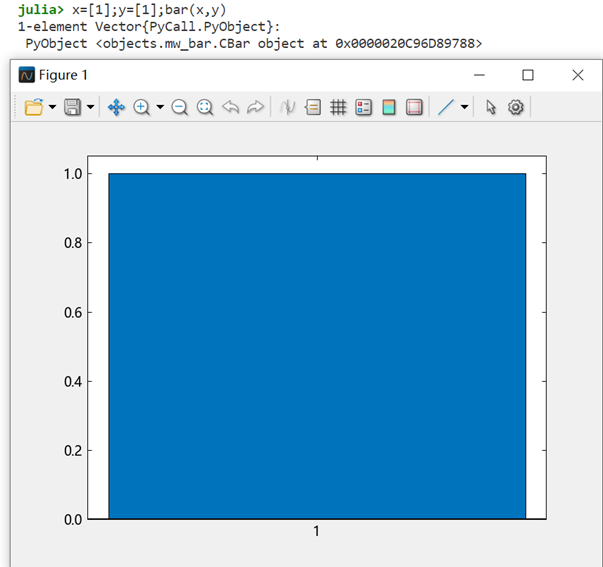Click the x-axis tick label 1
Screen dimensions: 603x567
316,531
